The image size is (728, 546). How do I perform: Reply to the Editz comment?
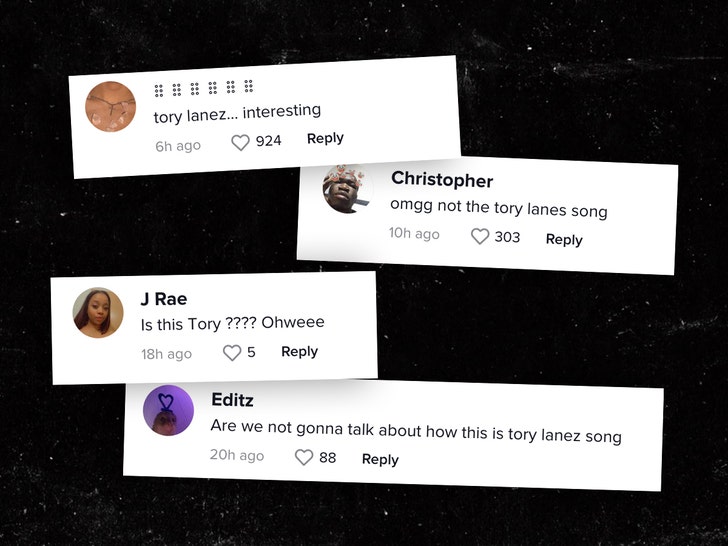coord(380,459)
